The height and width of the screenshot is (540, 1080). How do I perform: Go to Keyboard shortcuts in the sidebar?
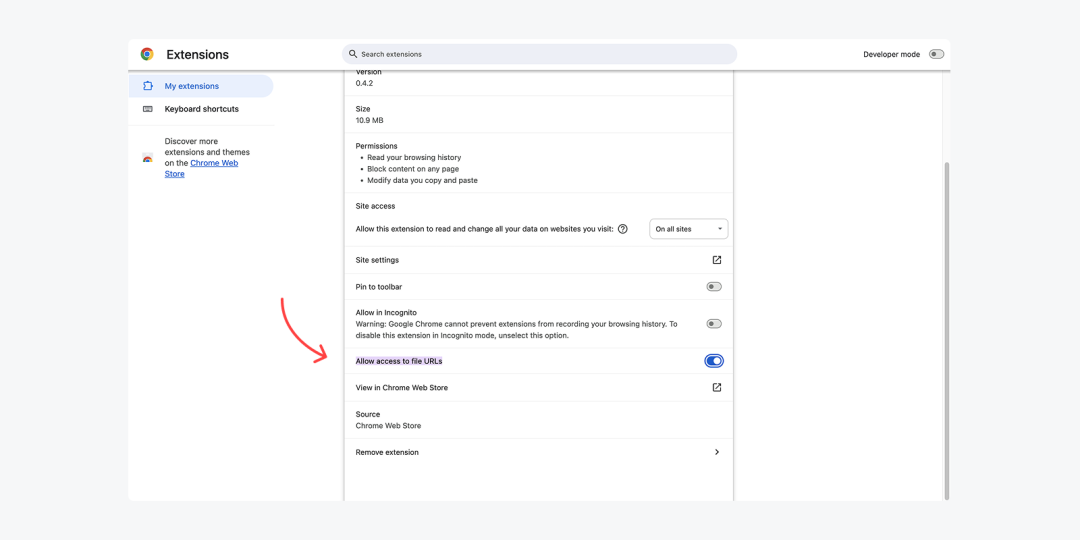pyautogui.click(x=202, y=109)
